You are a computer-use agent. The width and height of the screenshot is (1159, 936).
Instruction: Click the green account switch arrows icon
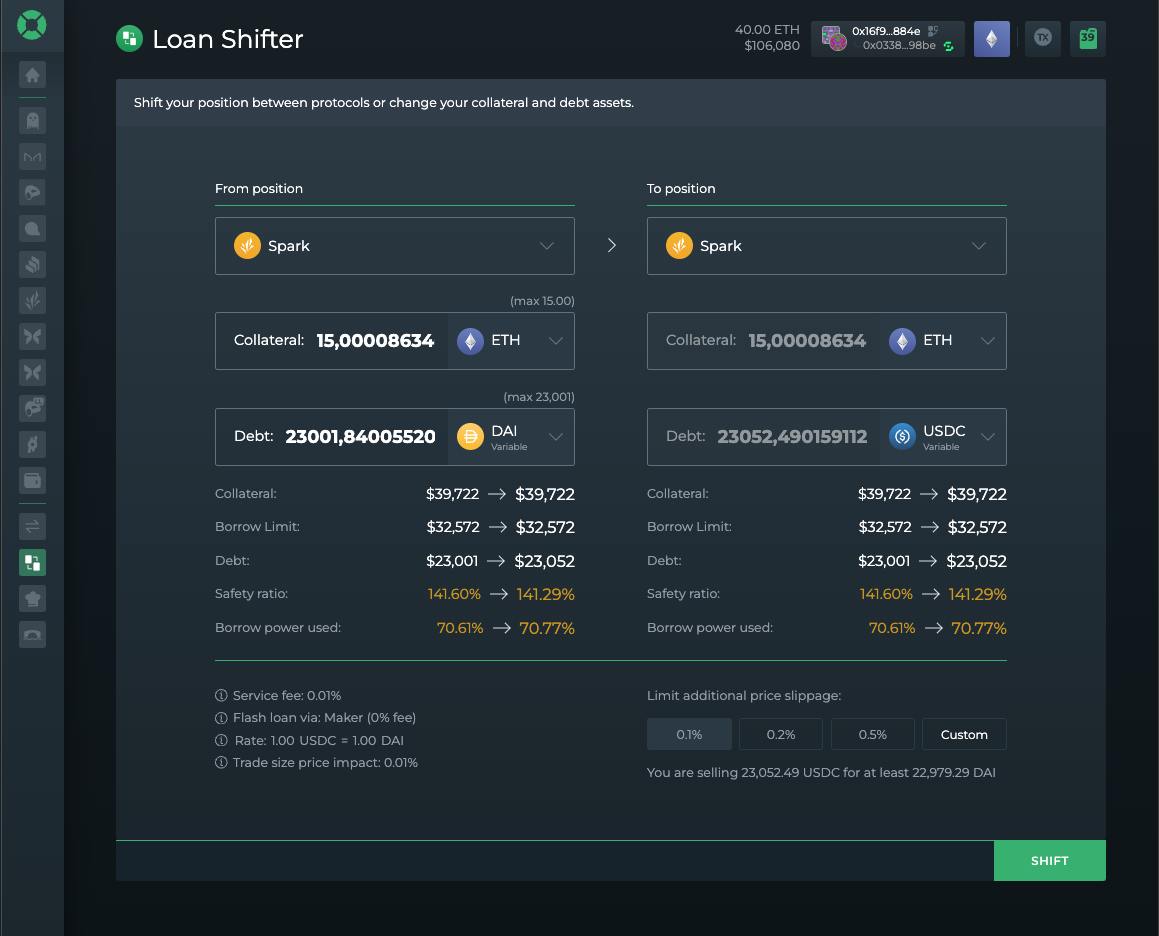click(948, 47)
